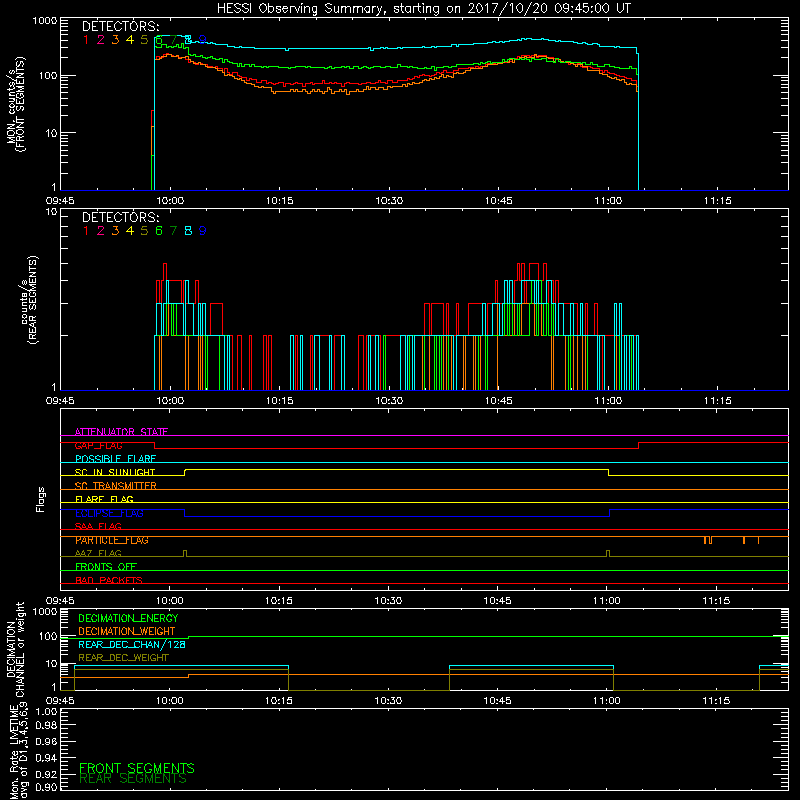The height and width of the screenshot is (800, 800).
Task: Select red detector number 1 in front segments legend
Action: tap(86, 39)
